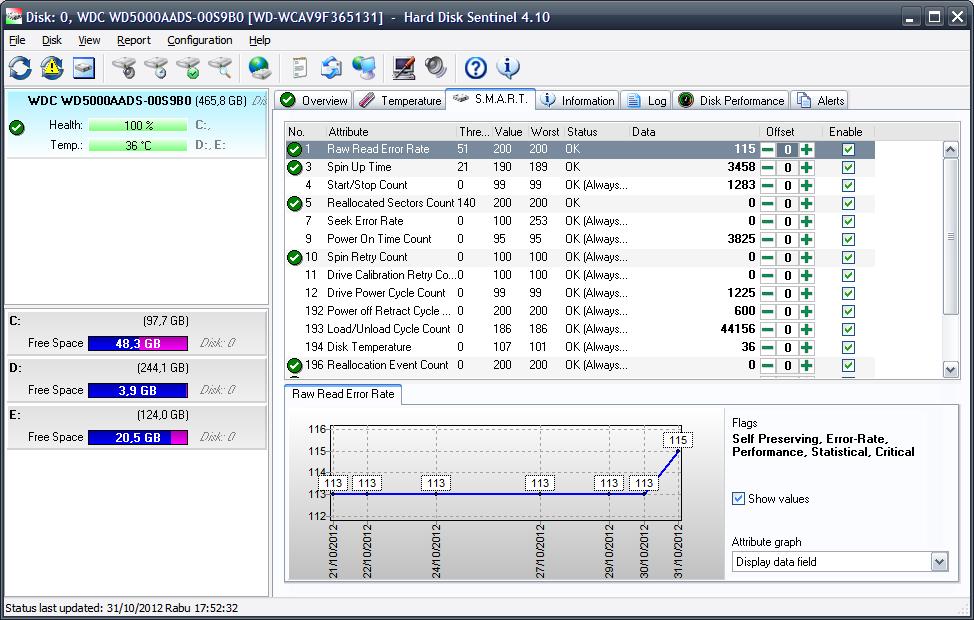This screenshot has width=974, height=620.
Task: Click the yellow warning alert toolbar icon
Action: pos(52,67)
